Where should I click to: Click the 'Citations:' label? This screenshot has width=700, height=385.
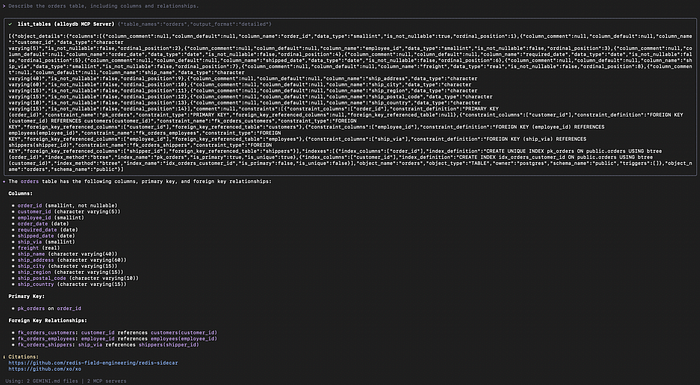point(24,357)
